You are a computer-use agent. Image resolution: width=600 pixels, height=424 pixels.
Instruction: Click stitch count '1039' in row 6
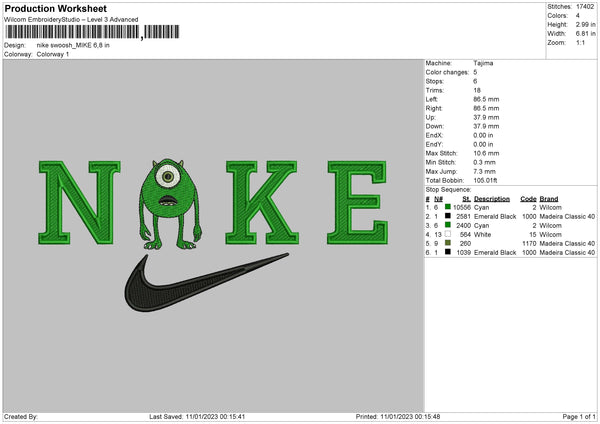(x=463, y=253)
